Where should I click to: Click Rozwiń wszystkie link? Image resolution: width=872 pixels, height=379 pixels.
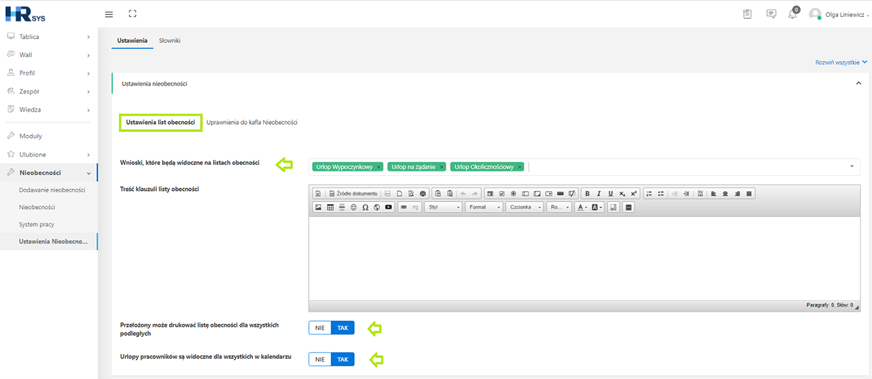[x=841, y=63]
